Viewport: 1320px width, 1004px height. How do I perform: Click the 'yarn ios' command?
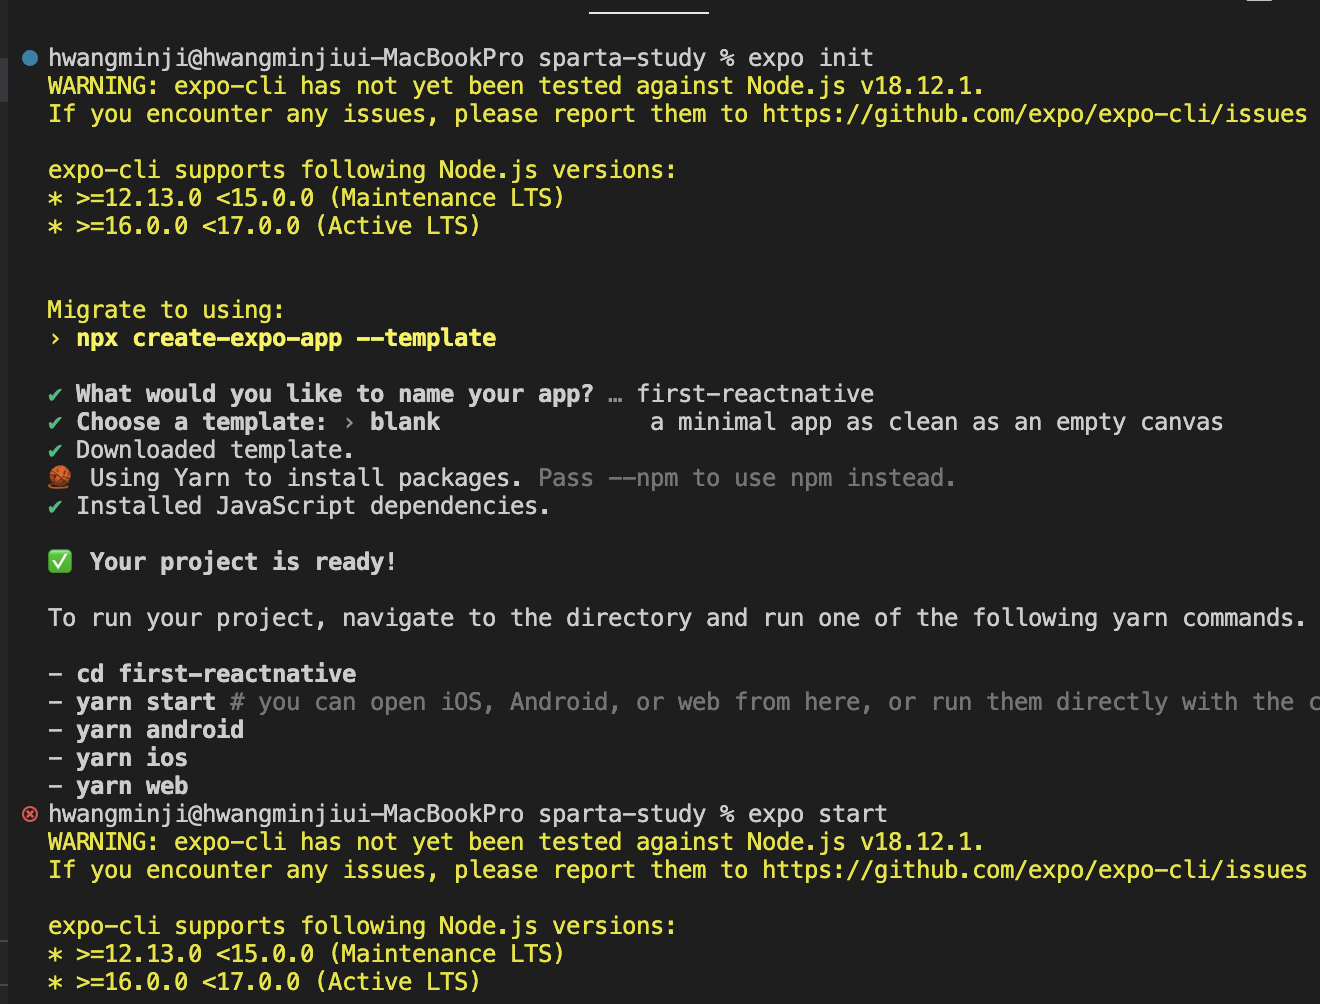pyautogui.click(x=132, y=758)
